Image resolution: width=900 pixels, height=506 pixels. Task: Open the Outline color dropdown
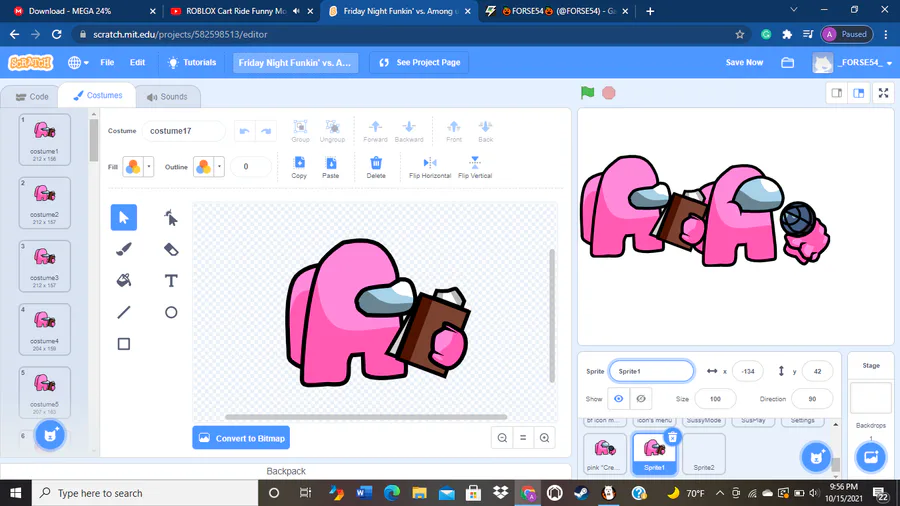coord(219,167)
